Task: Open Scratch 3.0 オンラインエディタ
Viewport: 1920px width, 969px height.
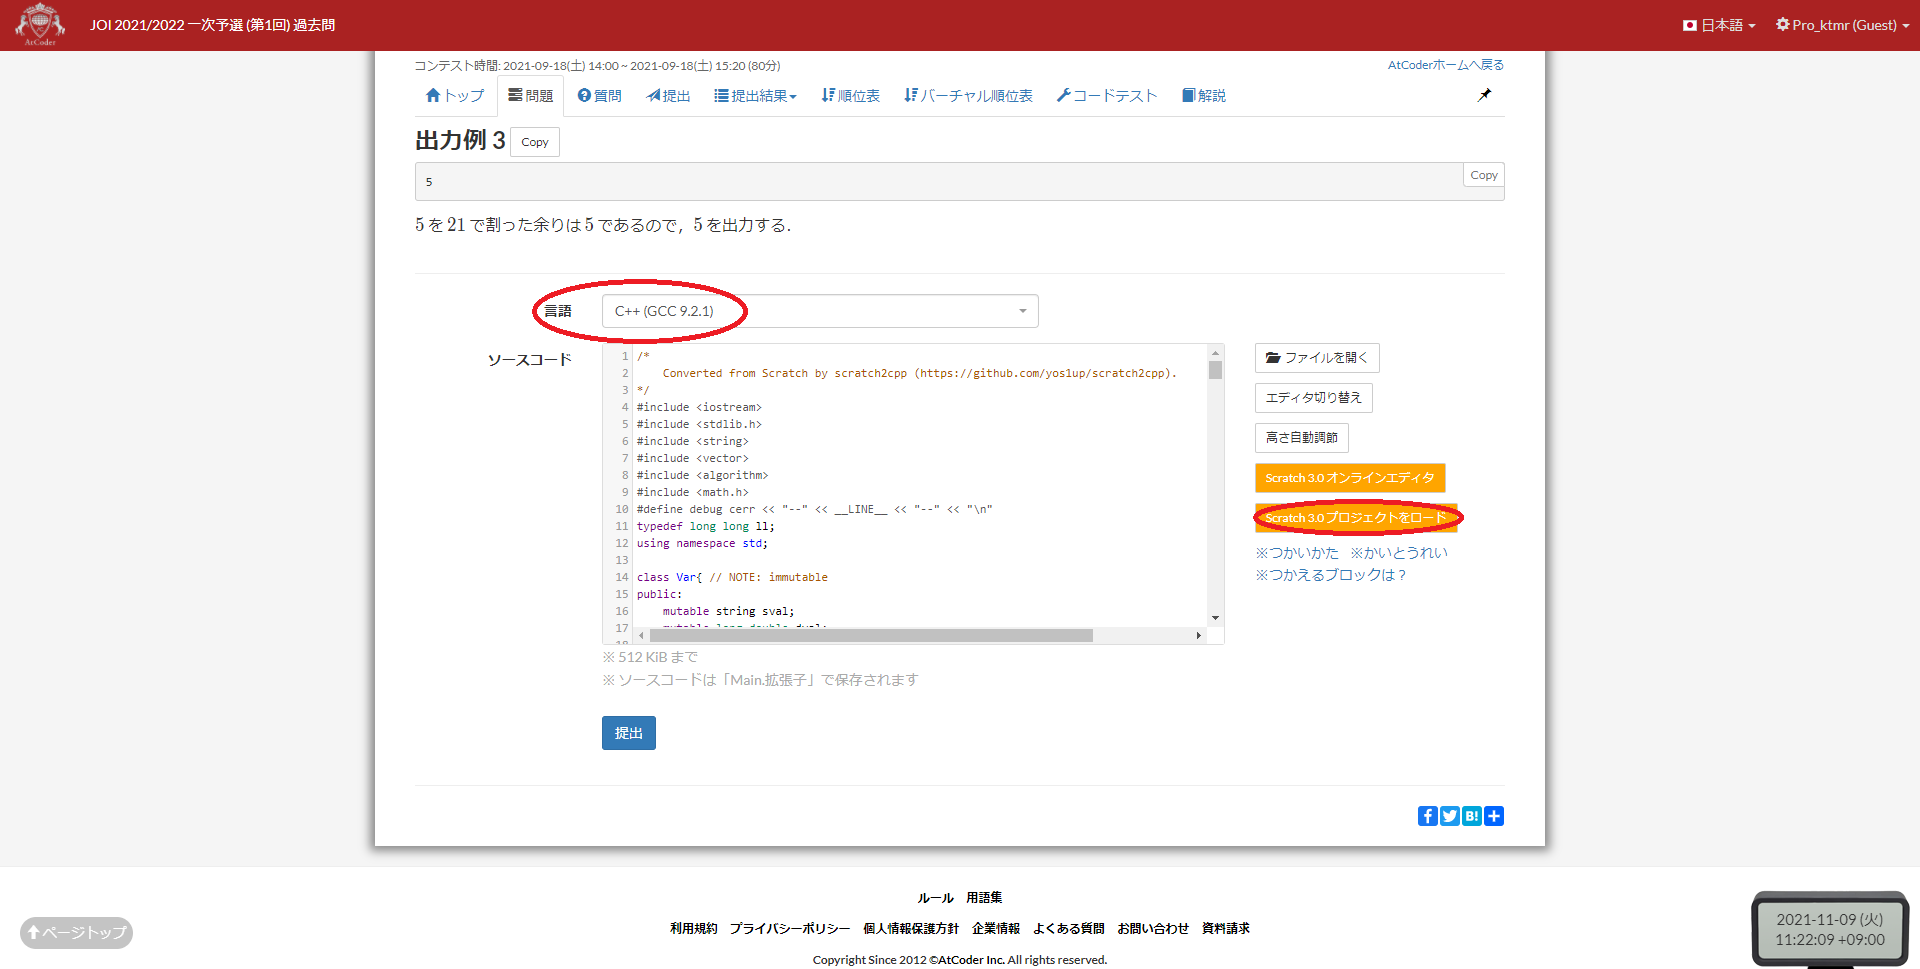Action: tap(1350, 478)
